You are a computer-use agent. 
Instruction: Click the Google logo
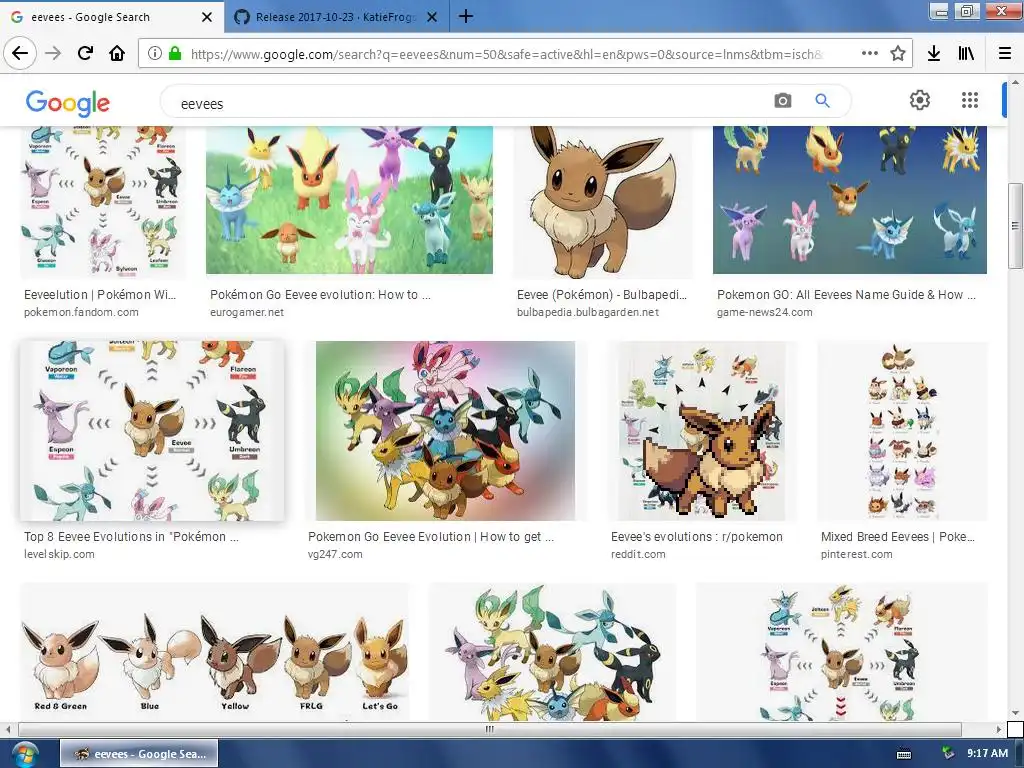pyautogui.click(x=68, y=103)
